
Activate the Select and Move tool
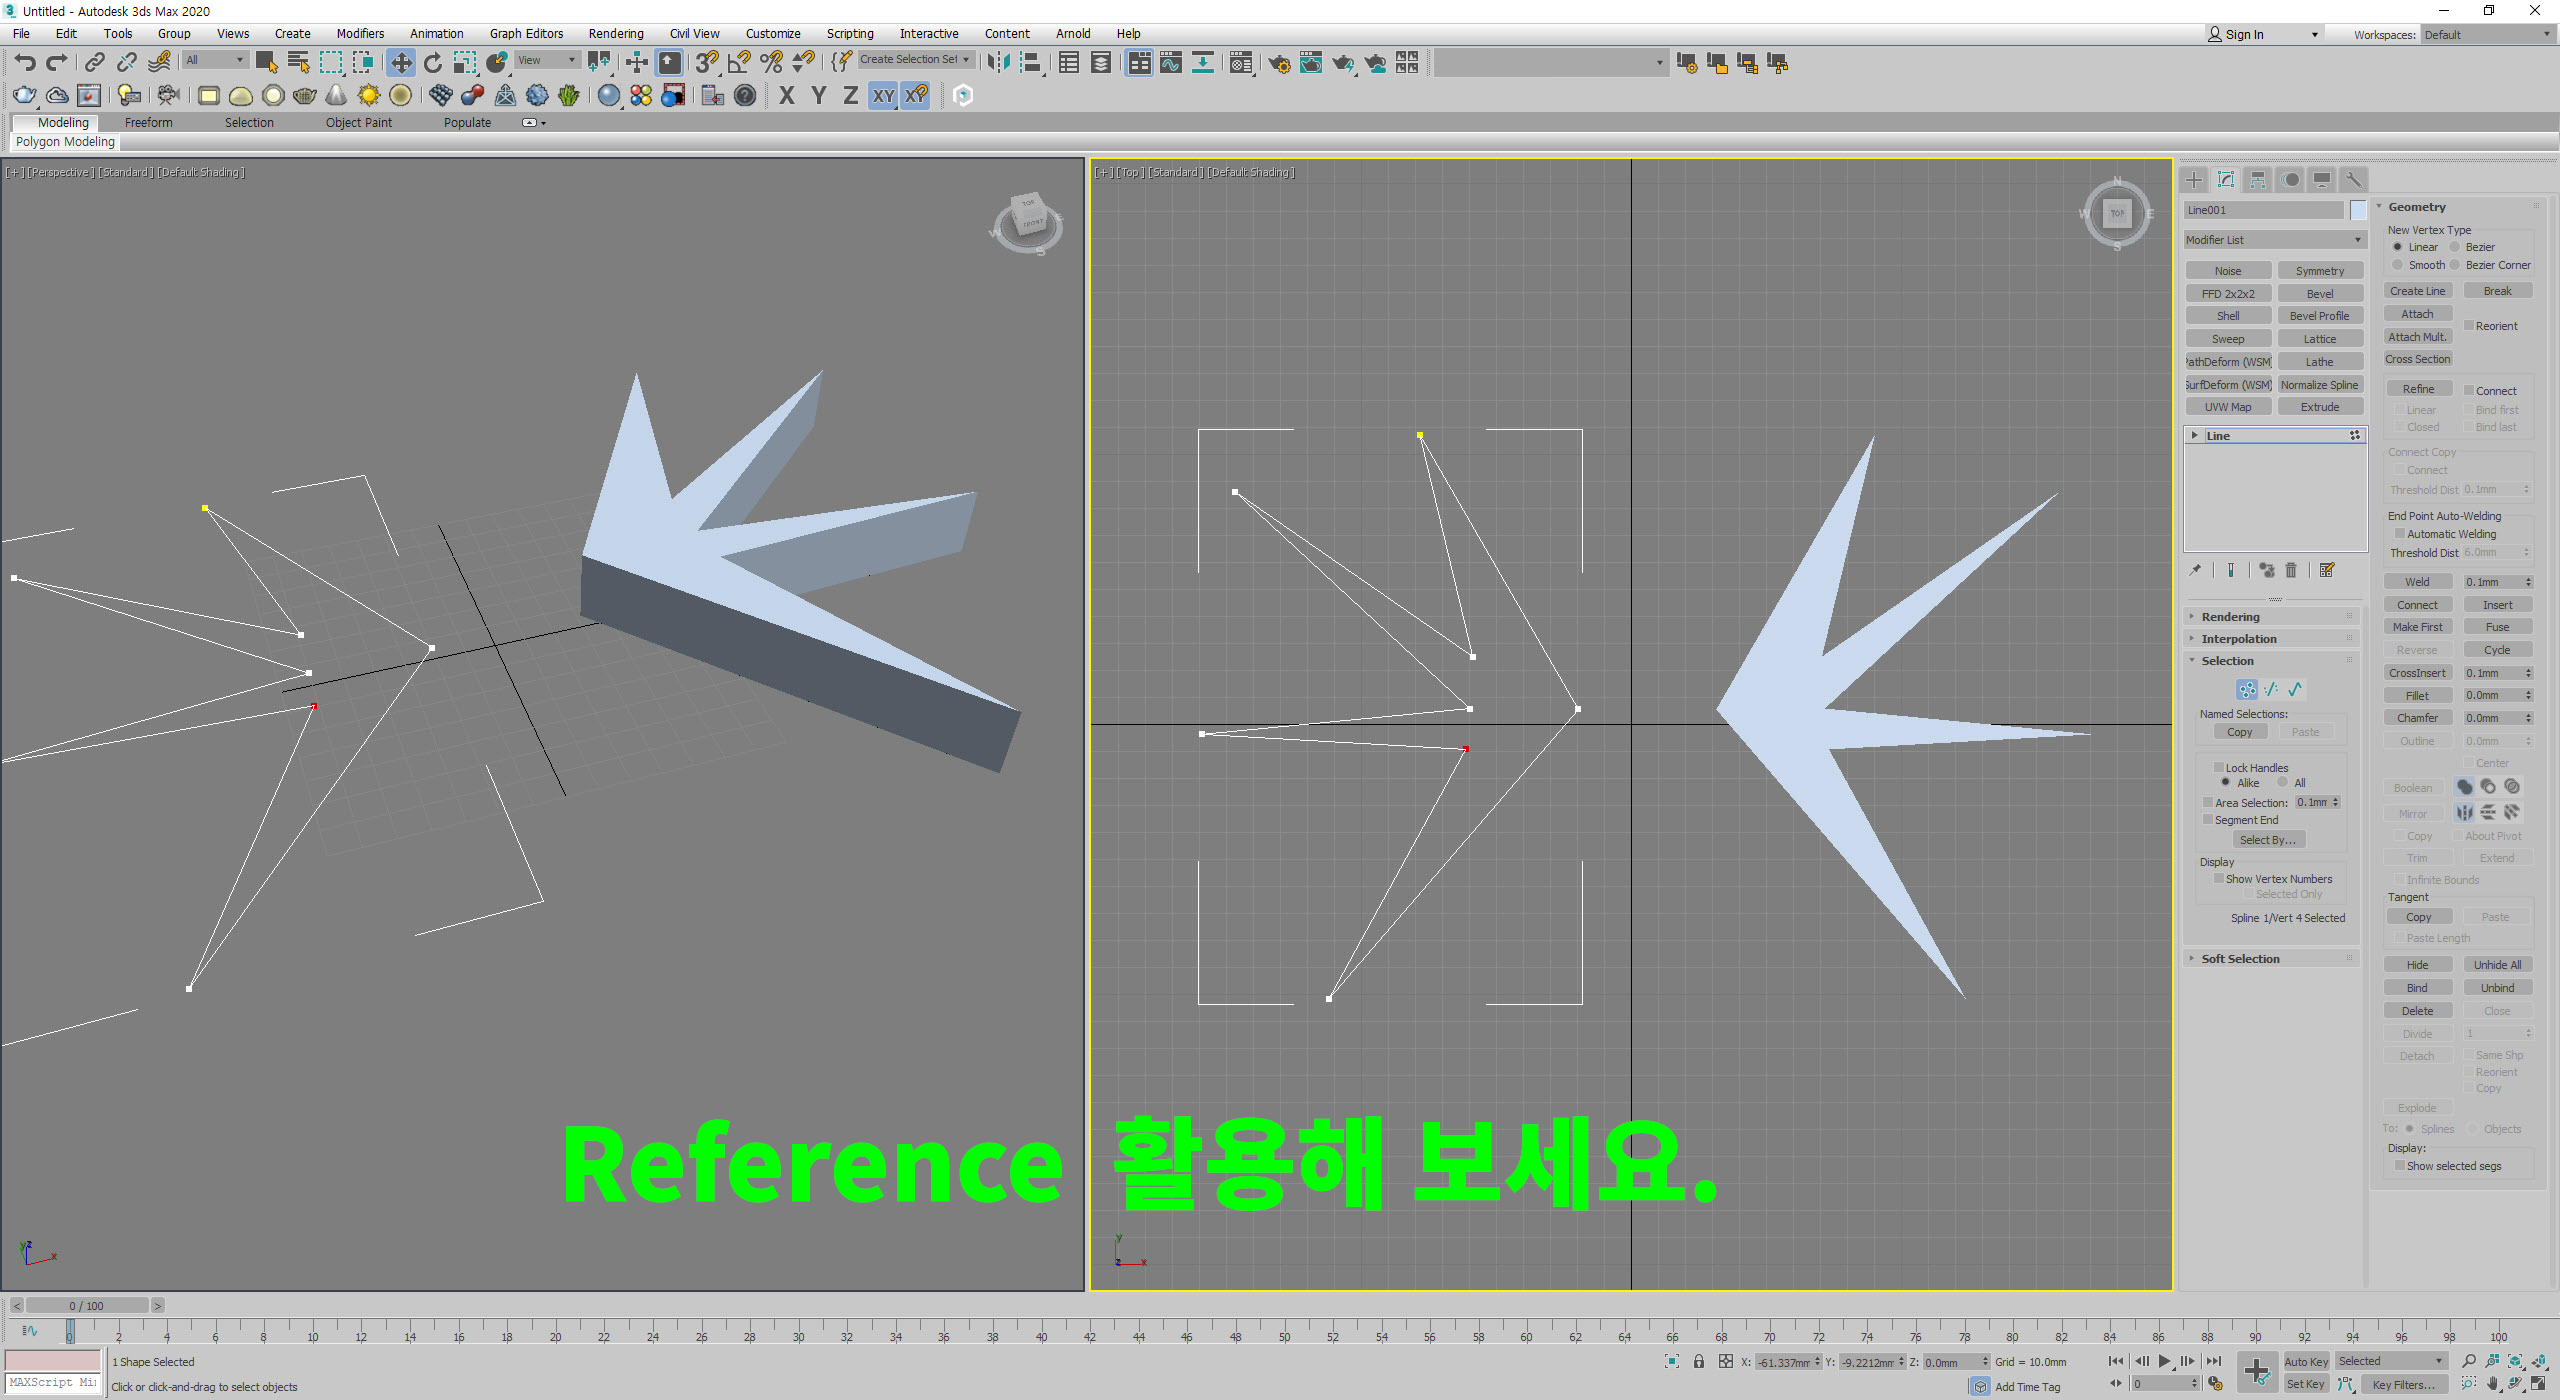[400, 63]
